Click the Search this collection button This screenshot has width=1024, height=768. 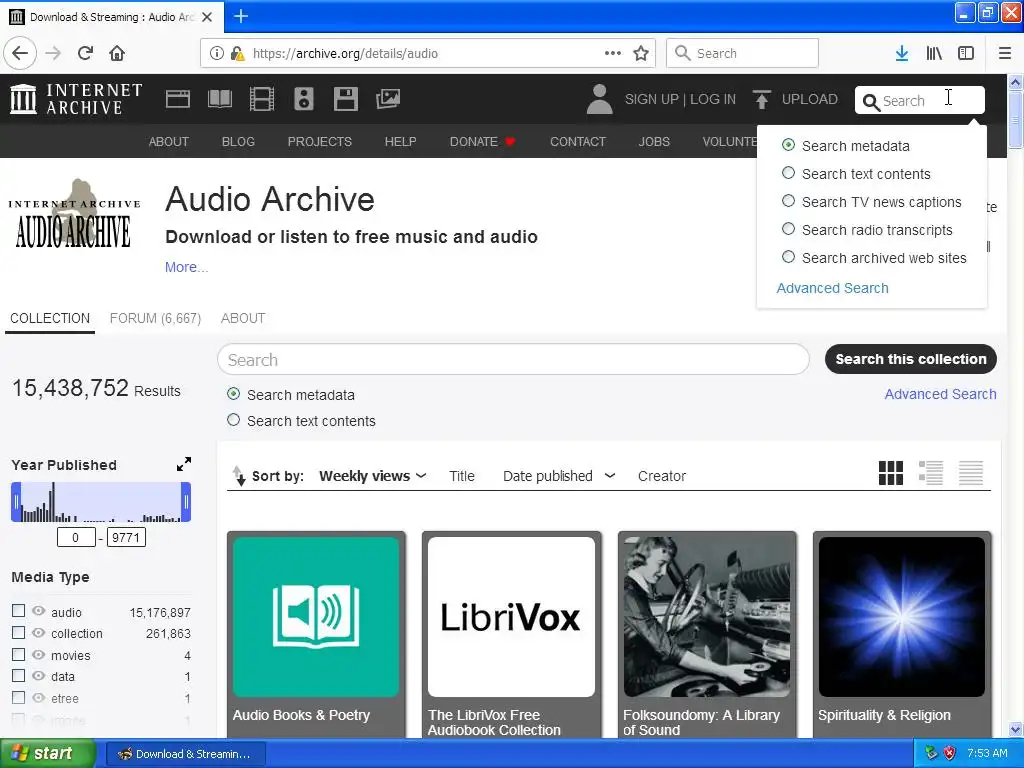(x=910, y=359)
